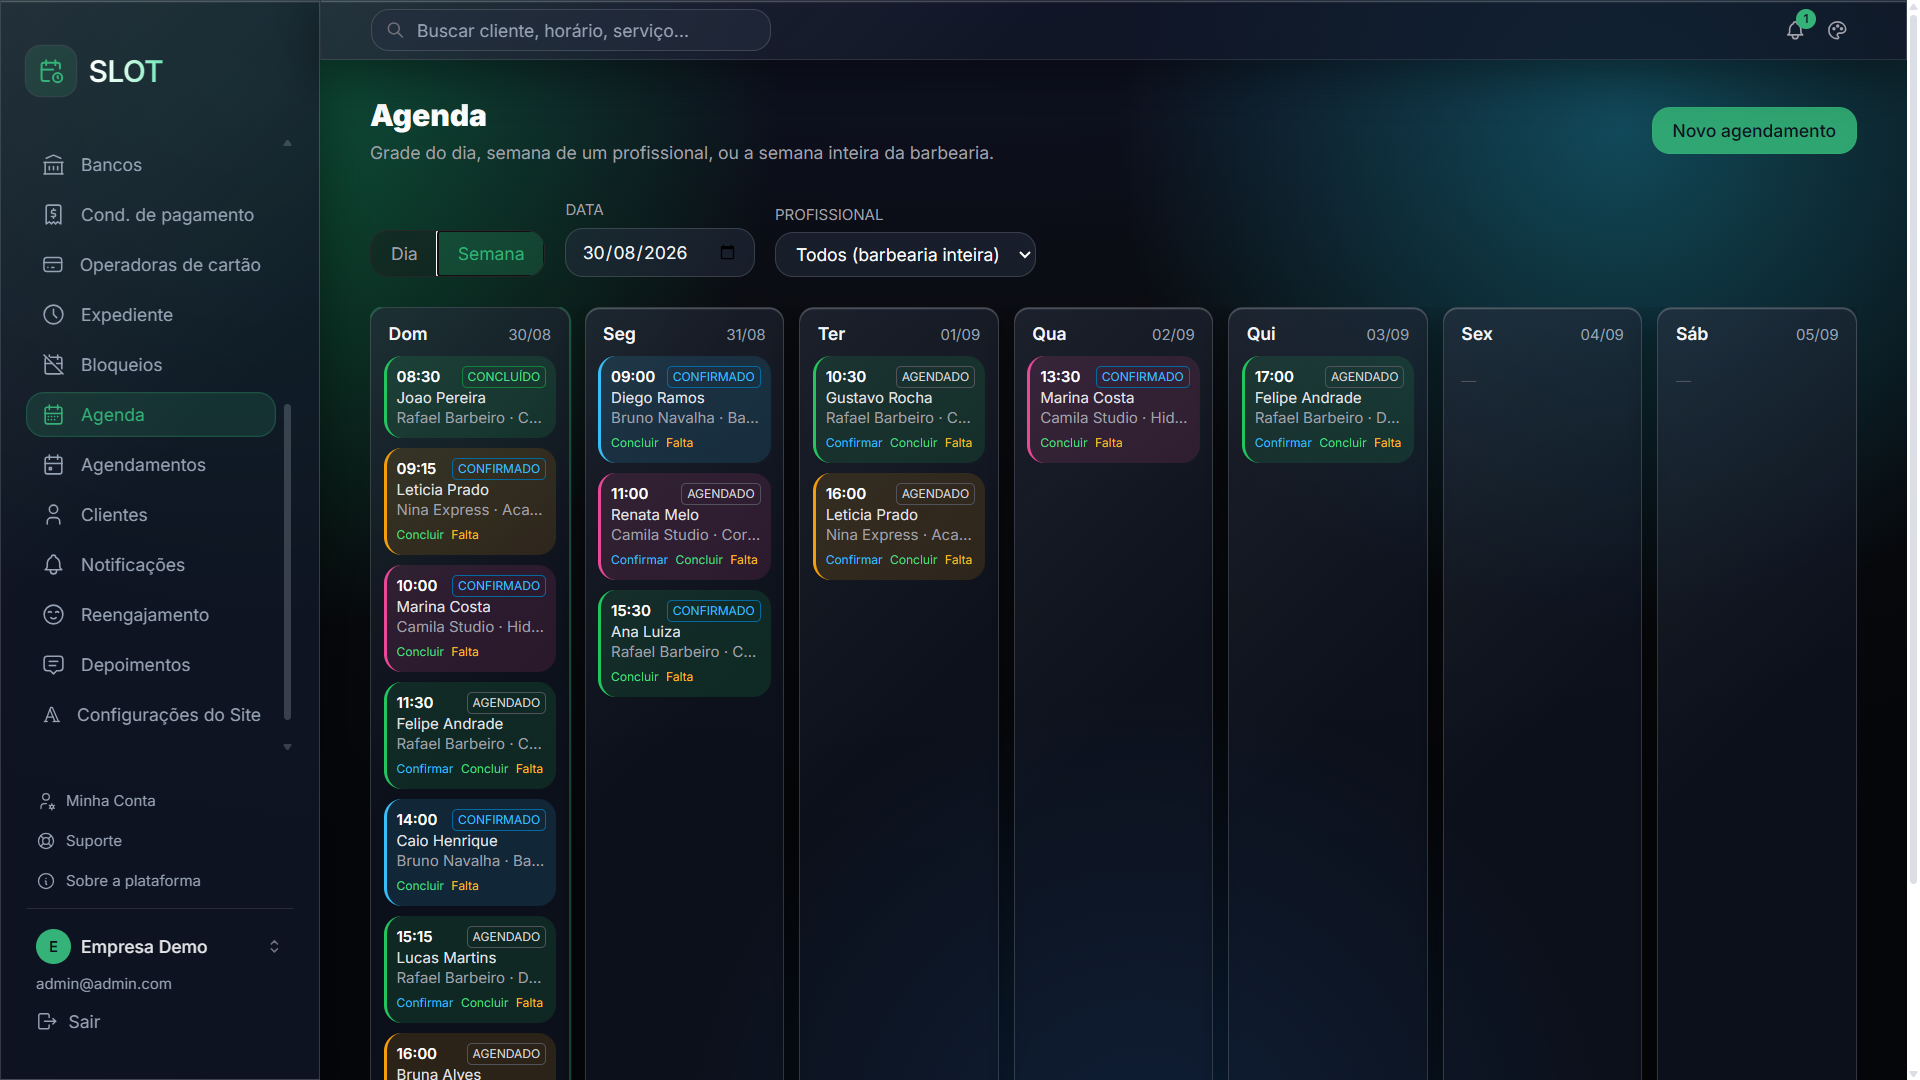The width and height of the screenshot is (1920, 1080).
Task: Click Confirmar on Renata Melo appointment
Action: [639, 560]
